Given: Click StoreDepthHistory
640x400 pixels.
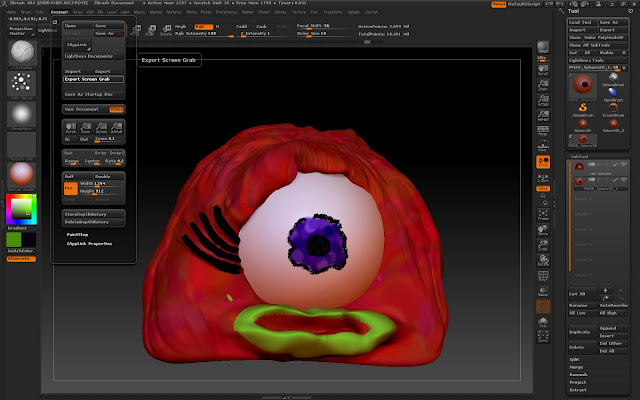Looking at the screenshot, I should coord(93,214).
